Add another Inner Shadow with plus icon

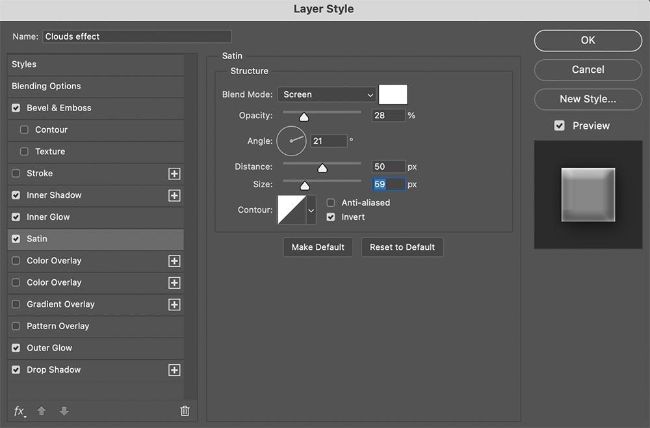pos(174,195)
